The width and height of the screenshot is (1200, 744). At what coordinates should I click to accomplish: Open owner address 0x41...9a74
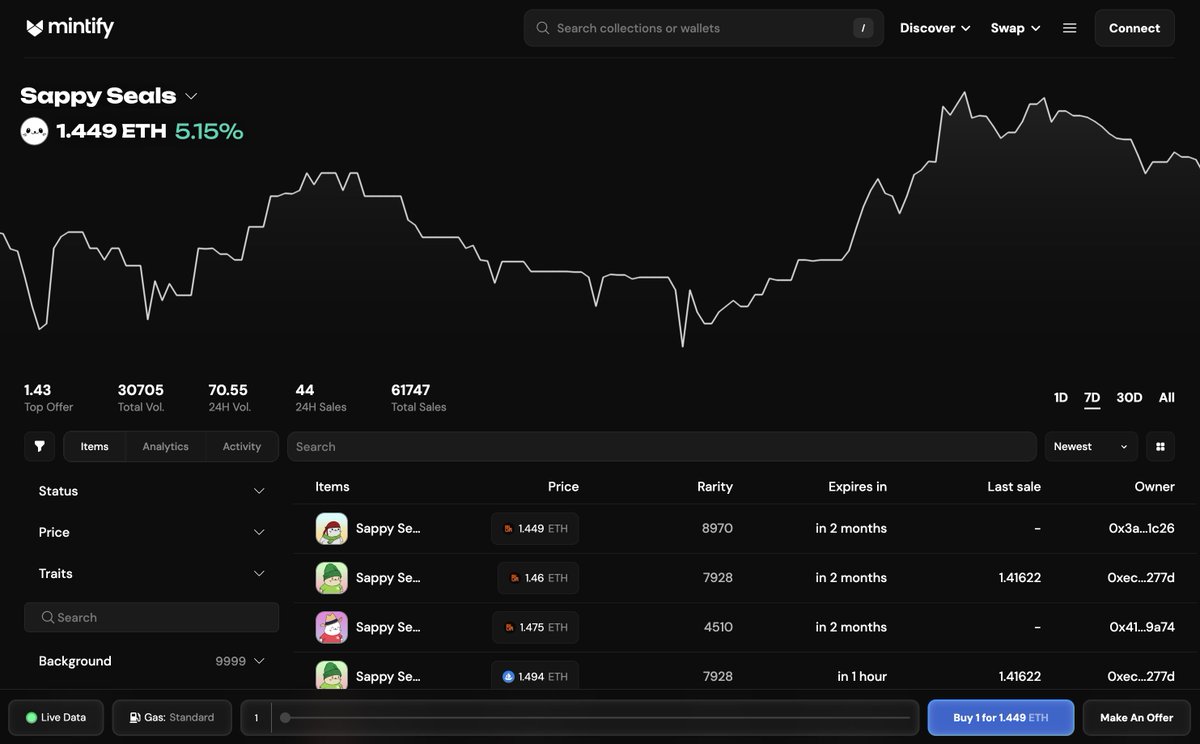click(1142, 627)
